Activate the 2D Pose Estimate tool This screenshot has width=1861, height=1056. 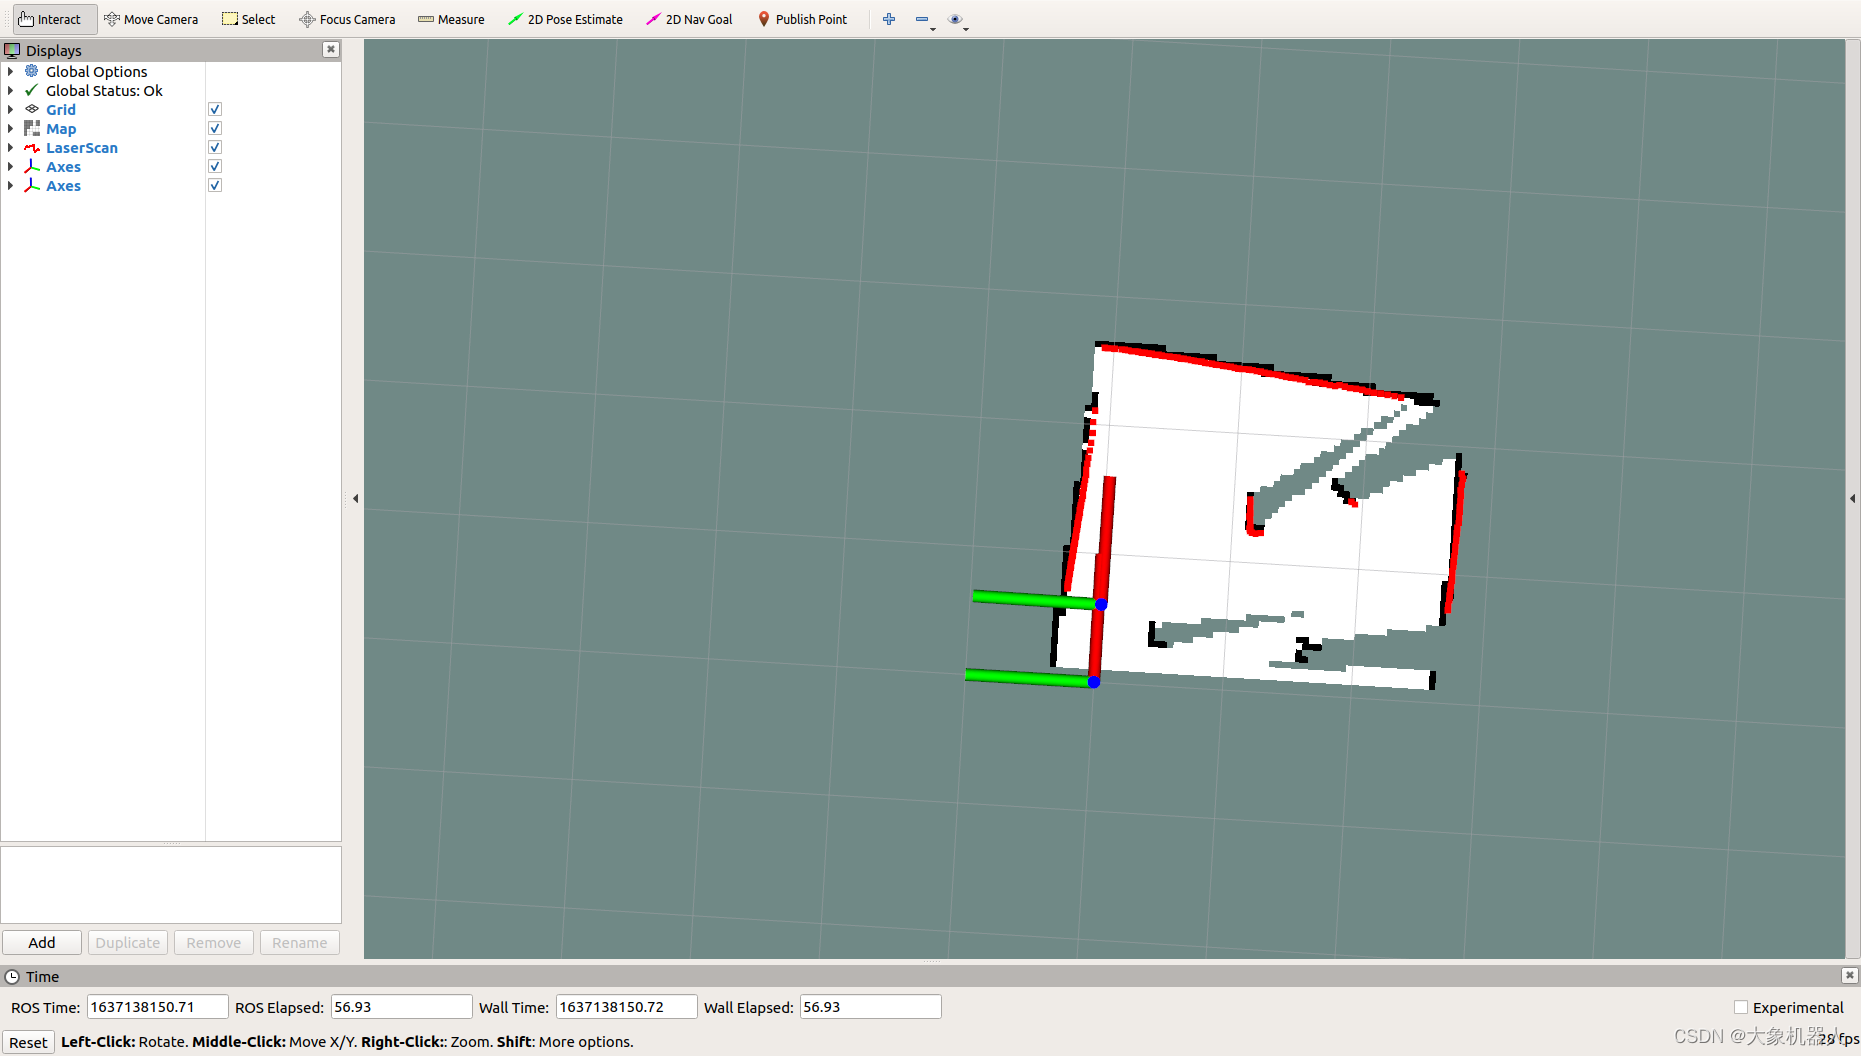point(565,19)
